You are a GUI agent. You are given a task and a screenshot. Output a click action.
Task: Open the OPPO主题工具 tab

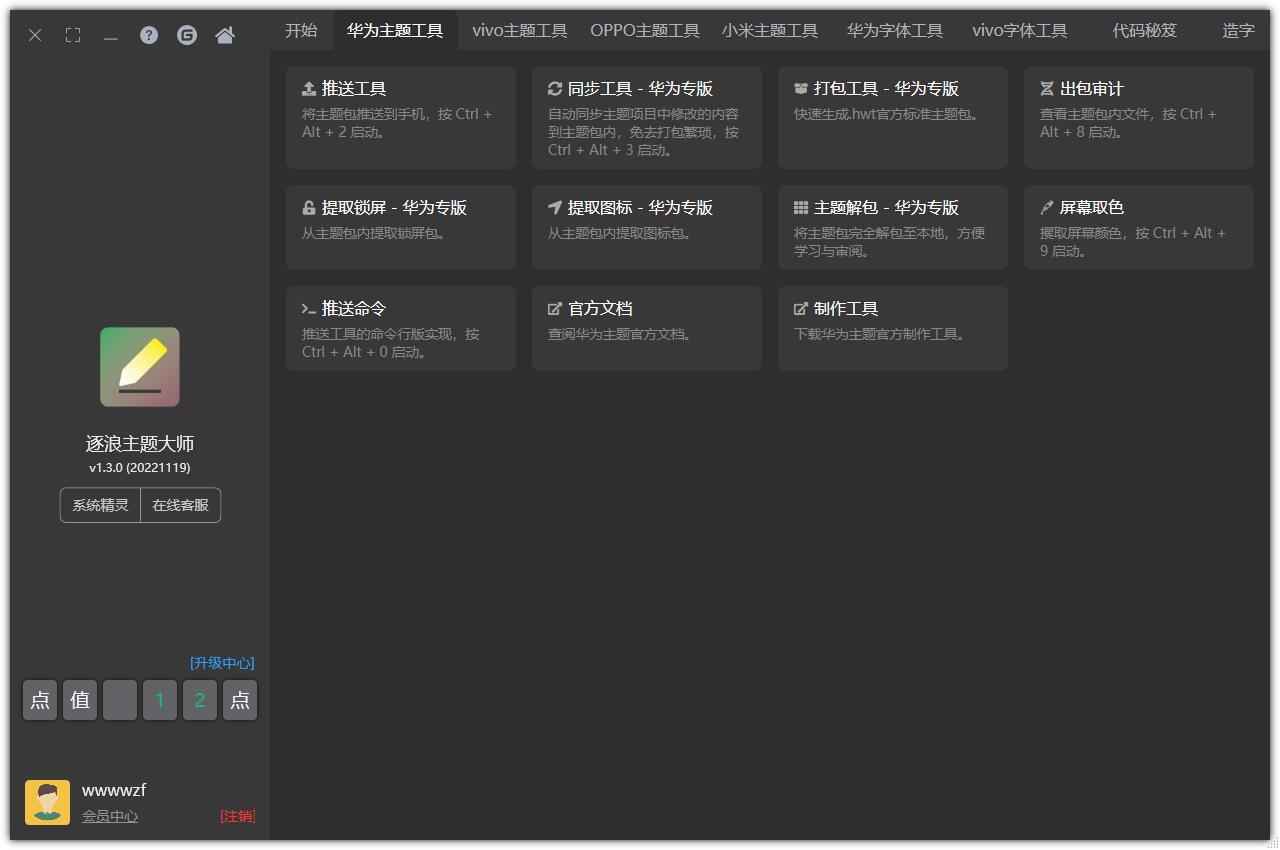645,31
